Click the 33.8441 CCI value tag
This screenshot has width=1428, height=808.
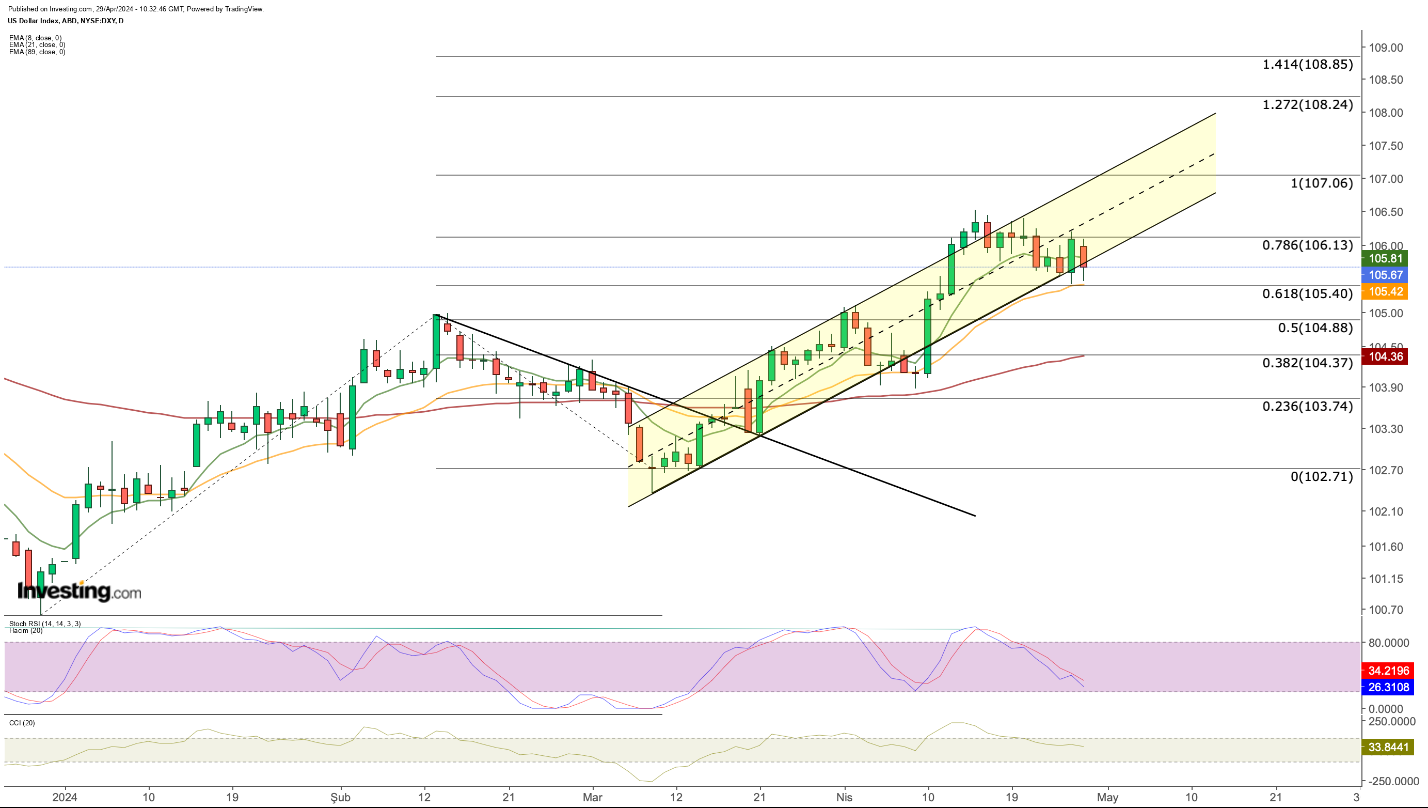pyautogui.click(x=1390, y=746)
